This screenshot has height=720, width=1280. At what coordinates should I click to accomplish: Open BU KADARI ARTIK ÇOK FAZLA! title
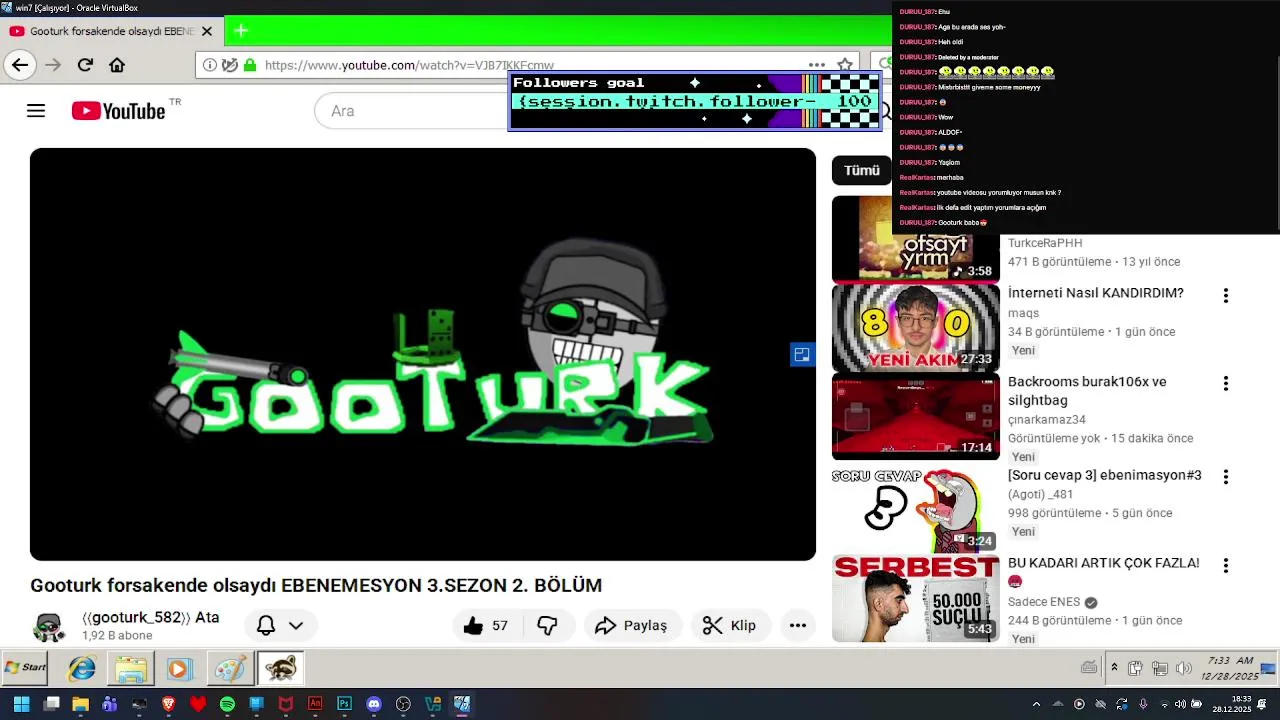1104,563
